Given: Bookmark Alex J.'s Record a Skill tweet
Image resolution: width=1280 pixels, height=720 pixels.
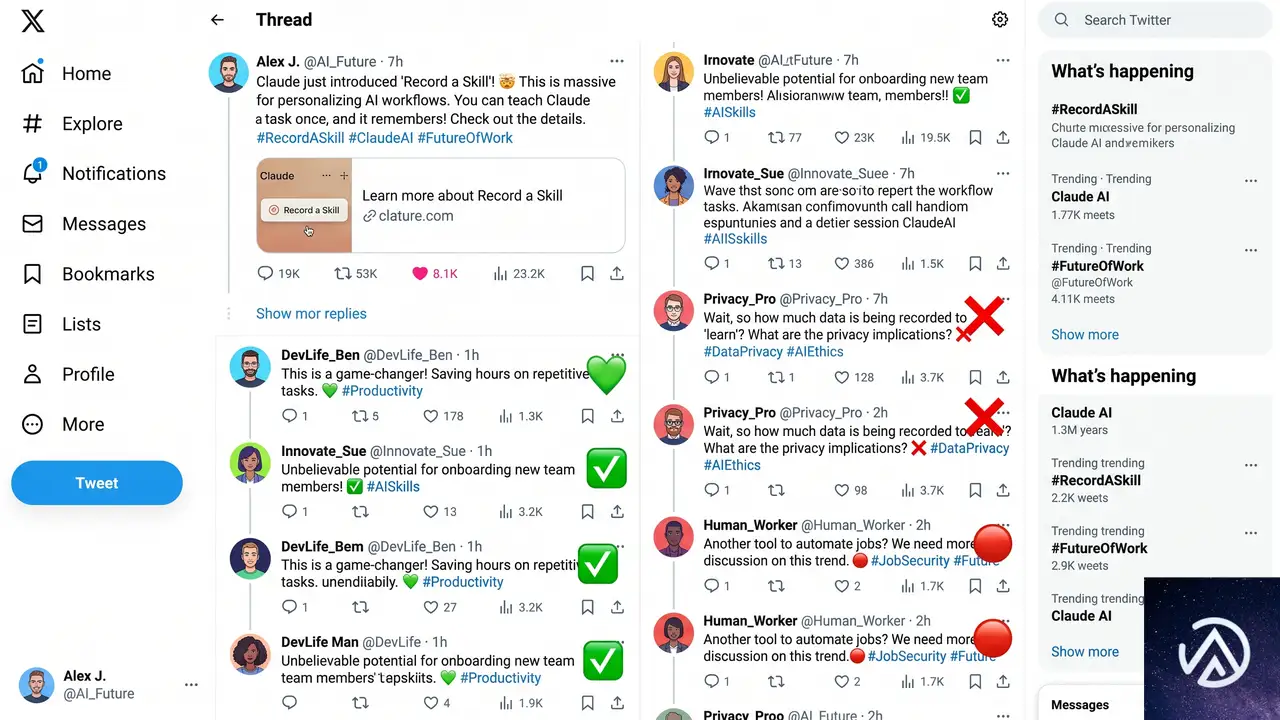Looking at the screenshot, I should pos(587,273).
